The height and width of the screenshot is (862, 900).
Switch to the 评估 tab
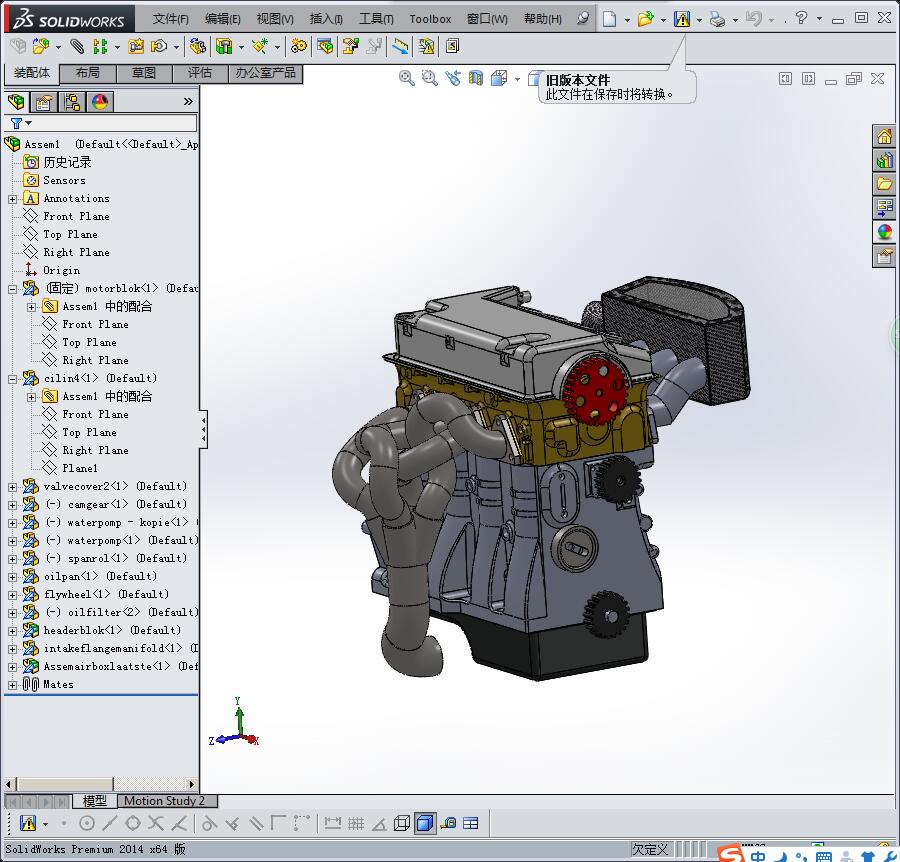tap(200, 73)
